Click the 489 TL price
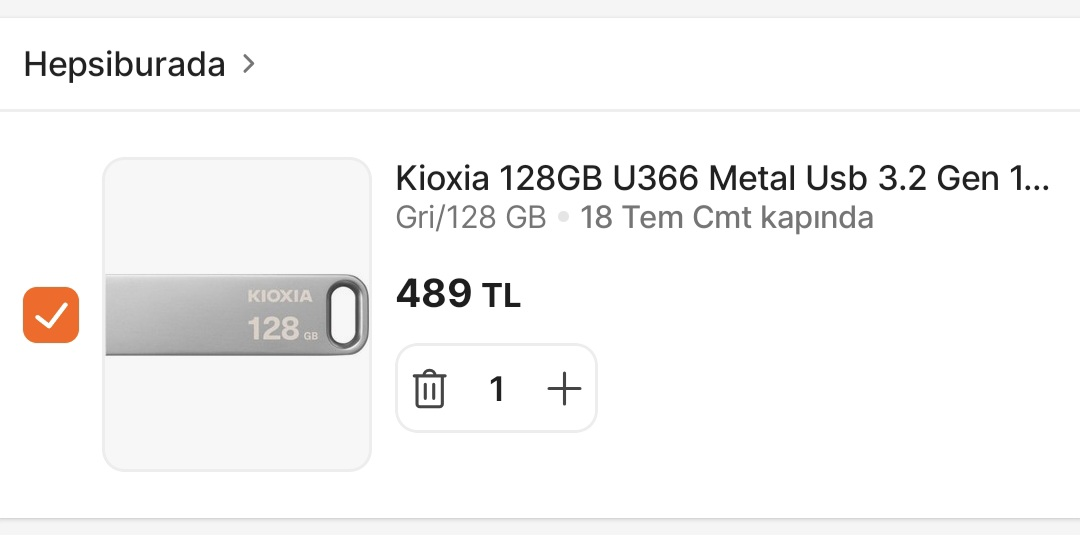This screenshot has height=535, width=1080. (x=458, y=294)
